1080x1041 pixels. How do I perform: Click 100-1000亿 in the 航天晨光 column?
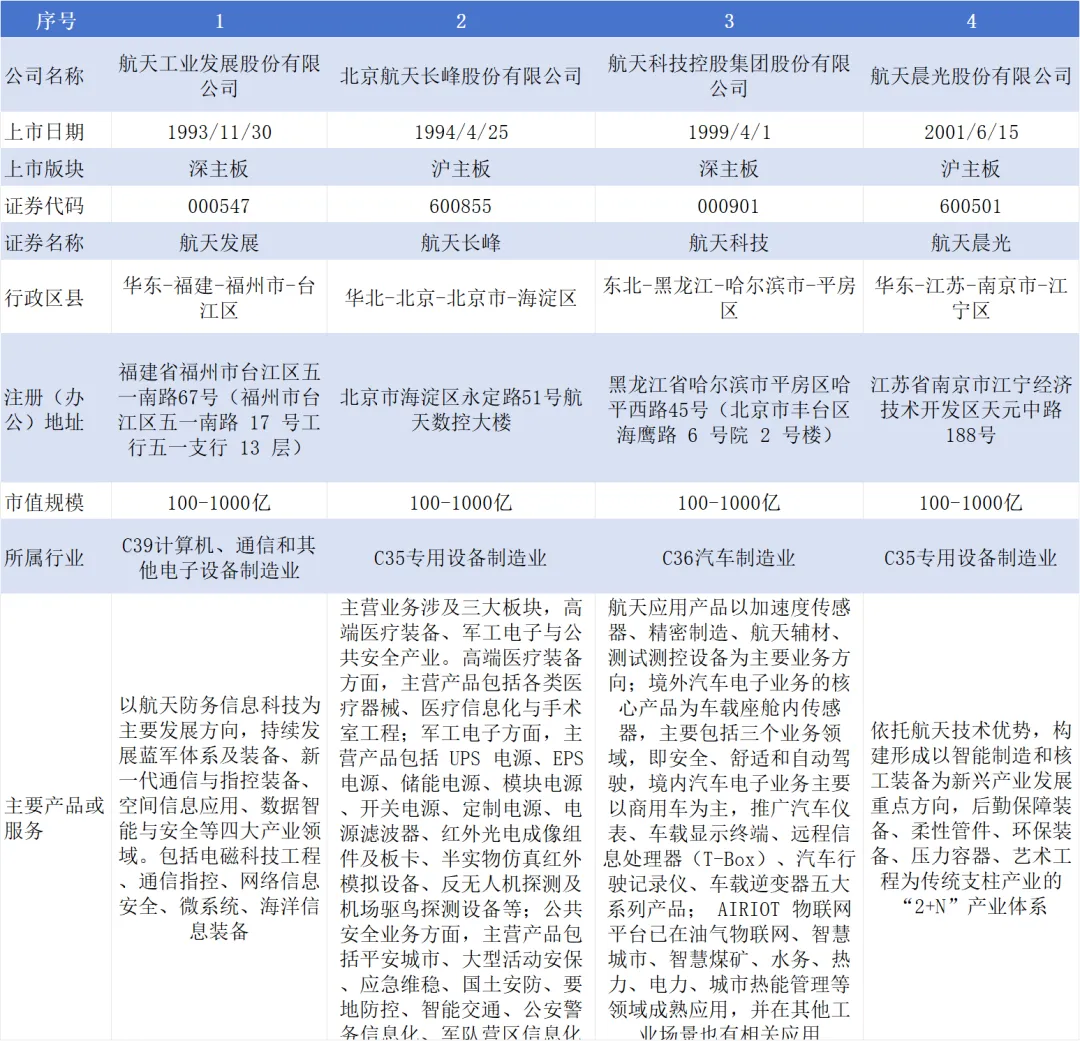[971, 502]
